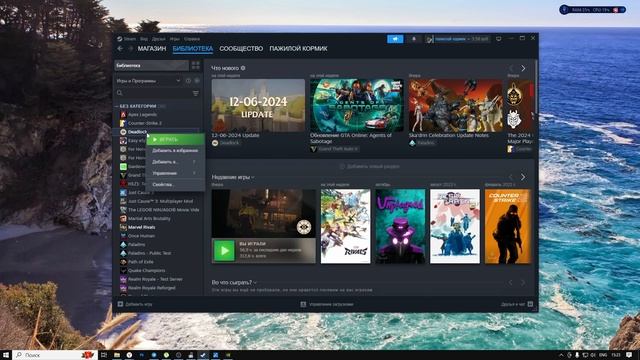Image resolution: width=640 pixels, height=360 pixels.
Task: Click the library search field
Action: (152, 93)
